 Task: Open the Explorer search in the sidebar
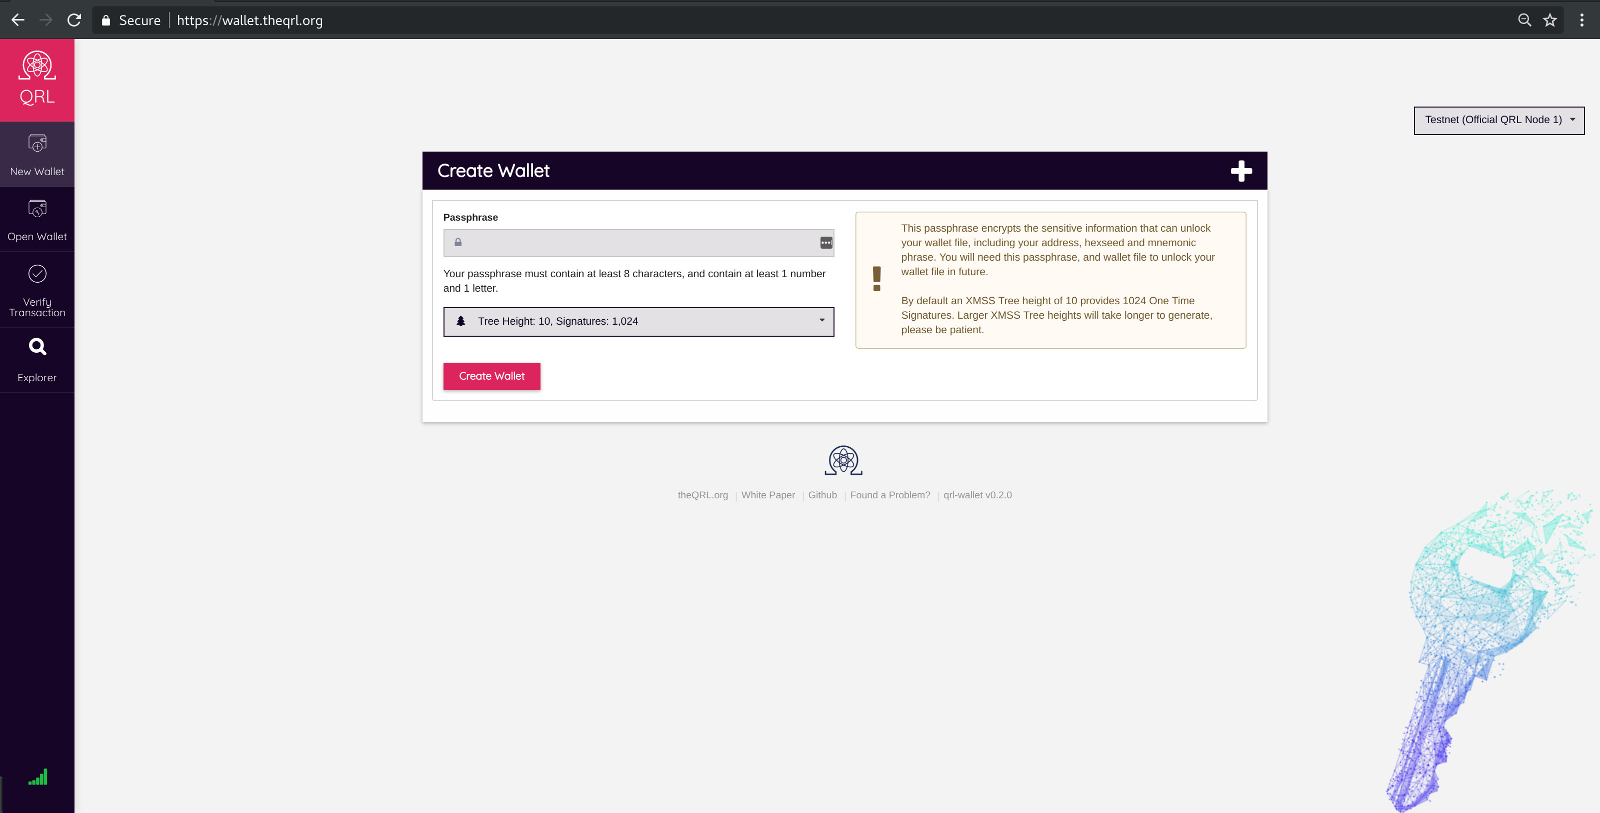coord(37,360)
